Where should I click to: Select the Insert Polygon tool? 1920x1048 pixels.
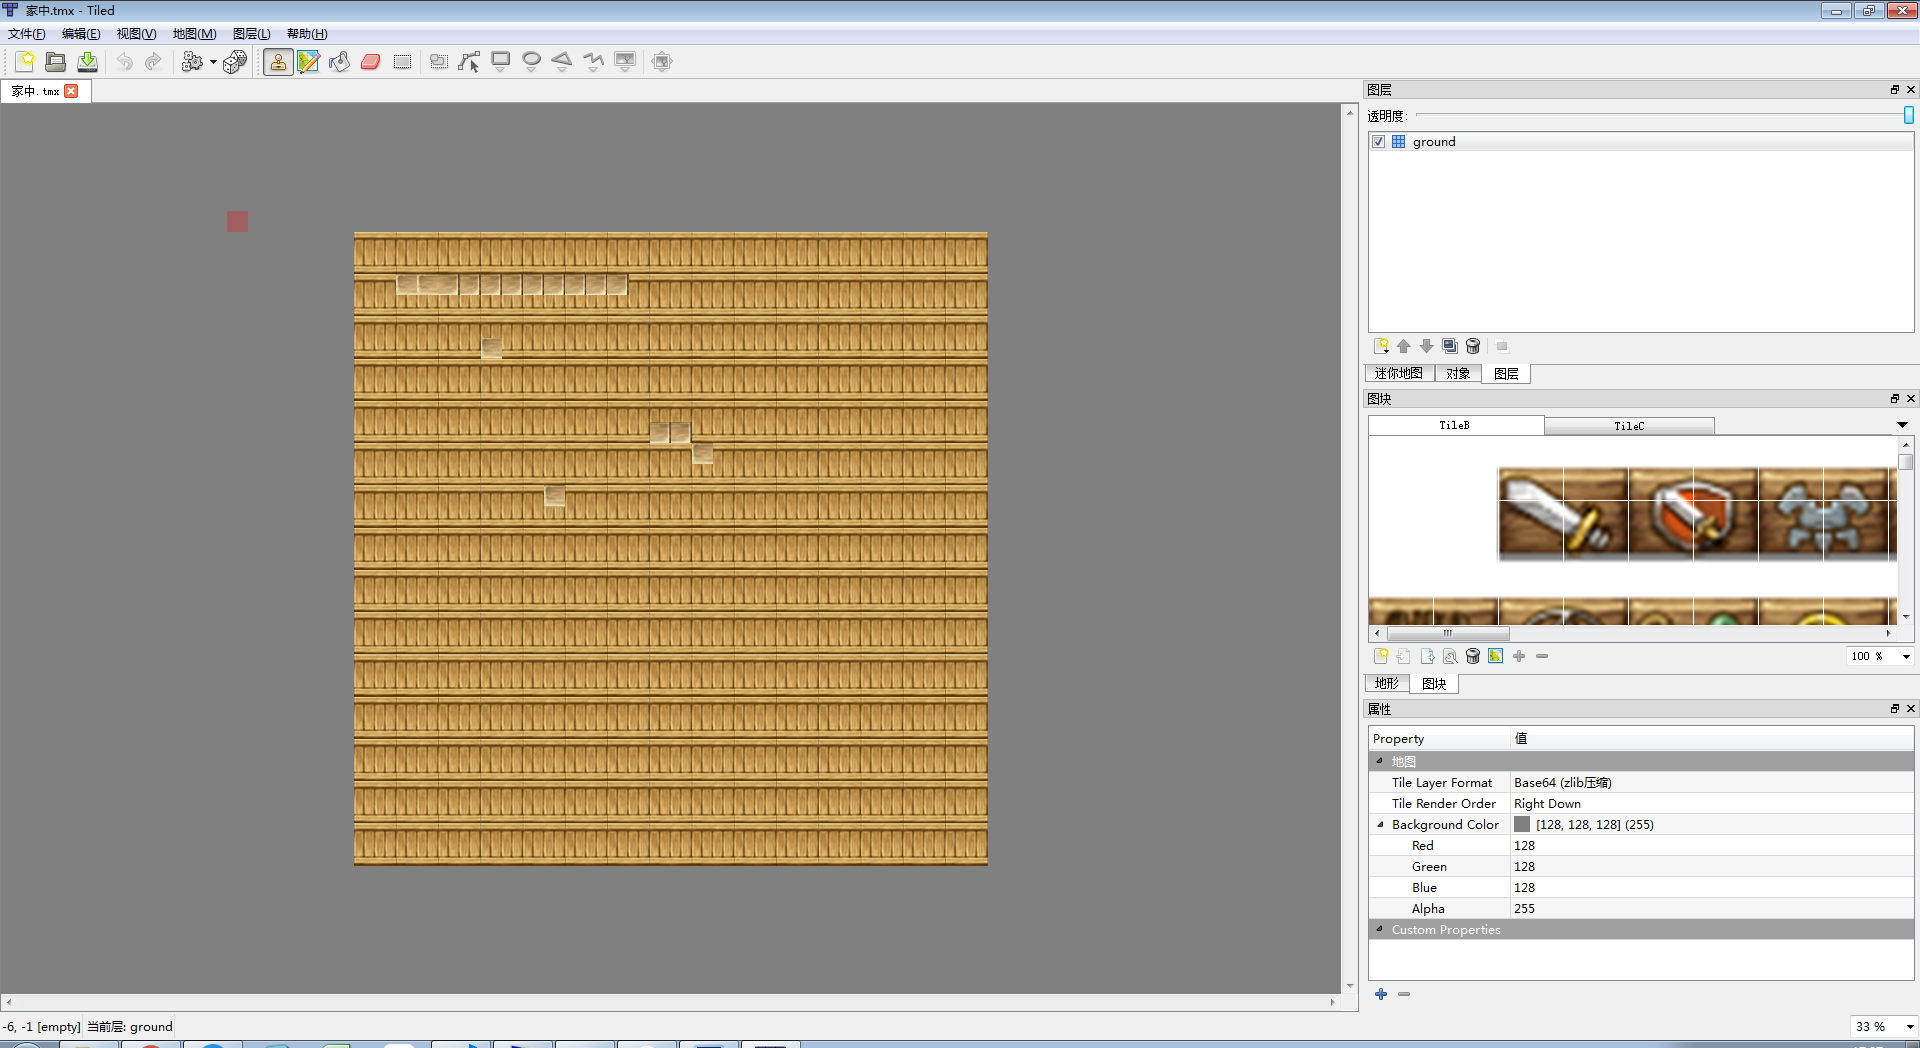562,62
